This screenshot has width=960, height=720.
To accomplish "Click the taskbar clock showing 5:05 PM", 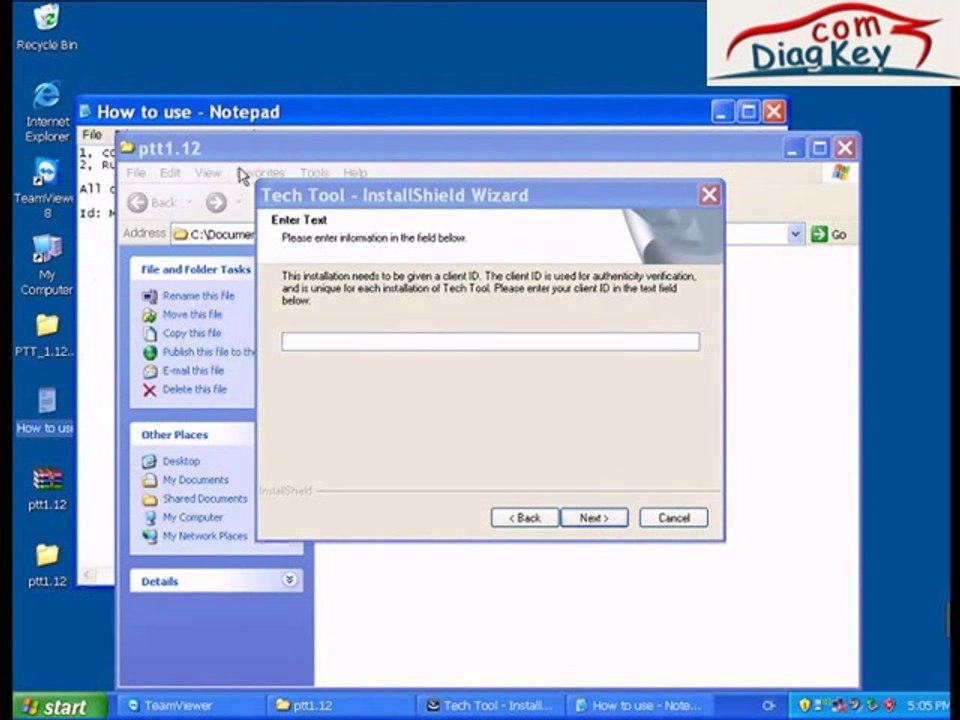I will 929,706.
